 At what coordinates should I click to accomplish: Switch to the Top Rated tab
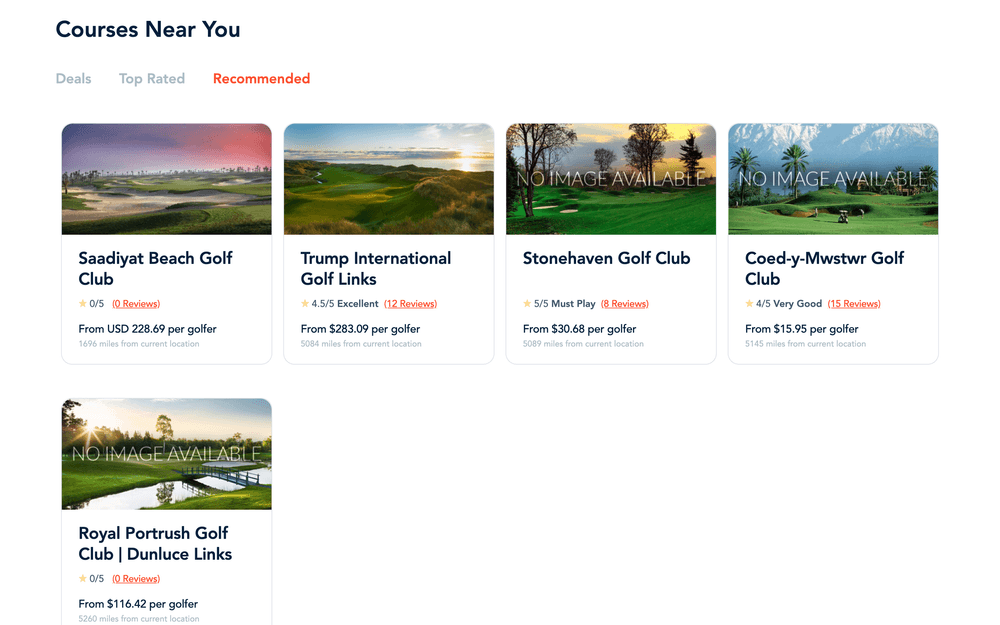tap(152, 78)
